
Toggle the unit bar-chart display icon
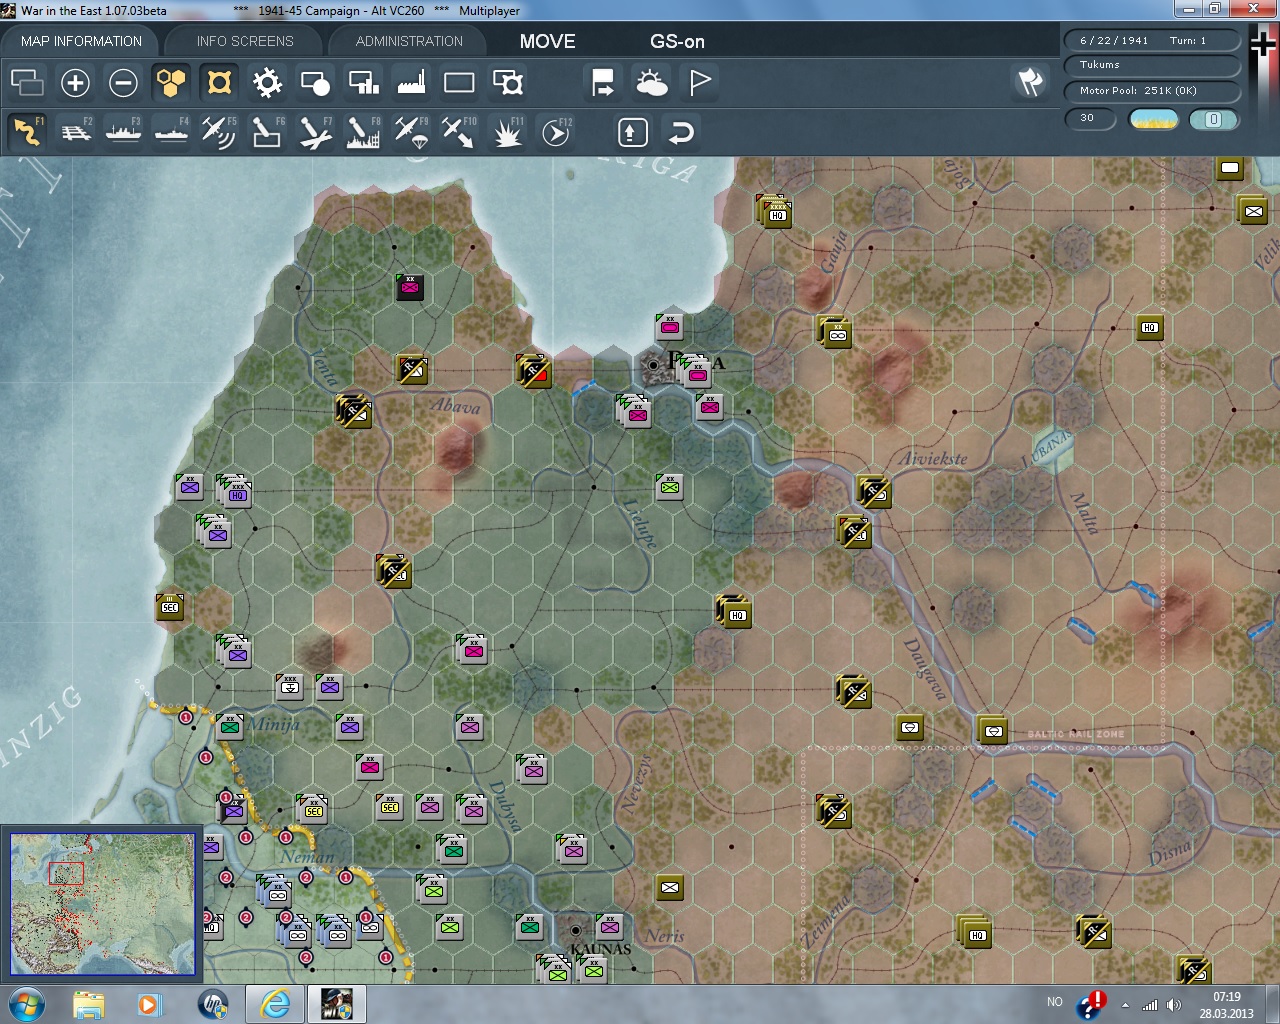click(363, 82)
